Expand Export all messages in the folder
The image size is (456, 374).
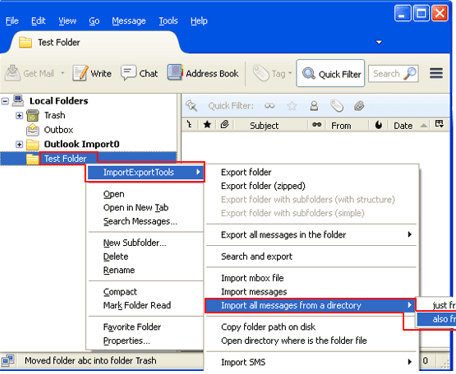point(311,235)
